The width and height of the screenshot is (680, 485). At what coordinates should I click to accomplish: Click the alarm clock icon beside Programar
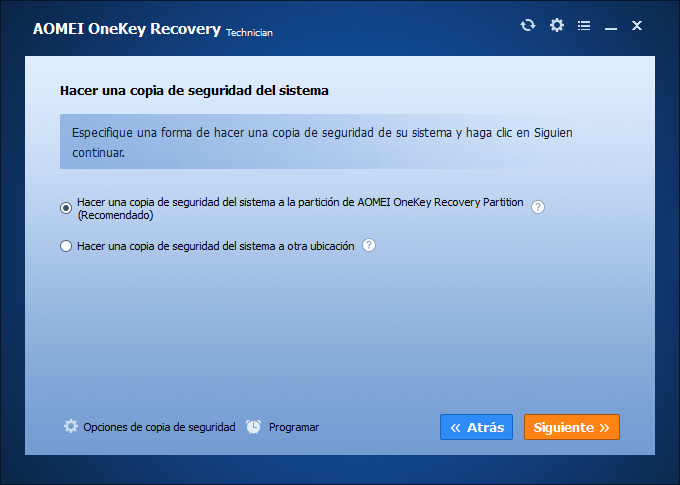254,427
